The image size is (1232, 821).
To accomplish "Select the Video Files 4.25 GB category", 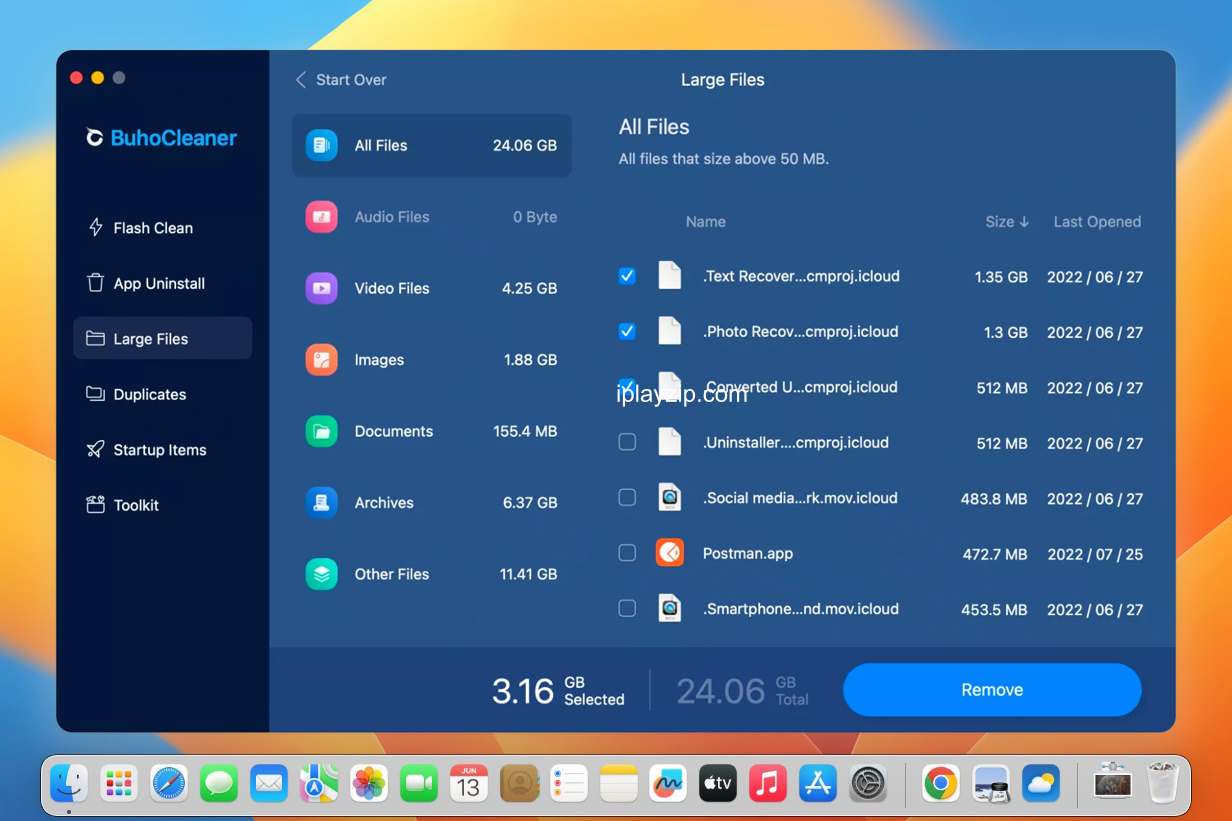I will click(432, 288).
